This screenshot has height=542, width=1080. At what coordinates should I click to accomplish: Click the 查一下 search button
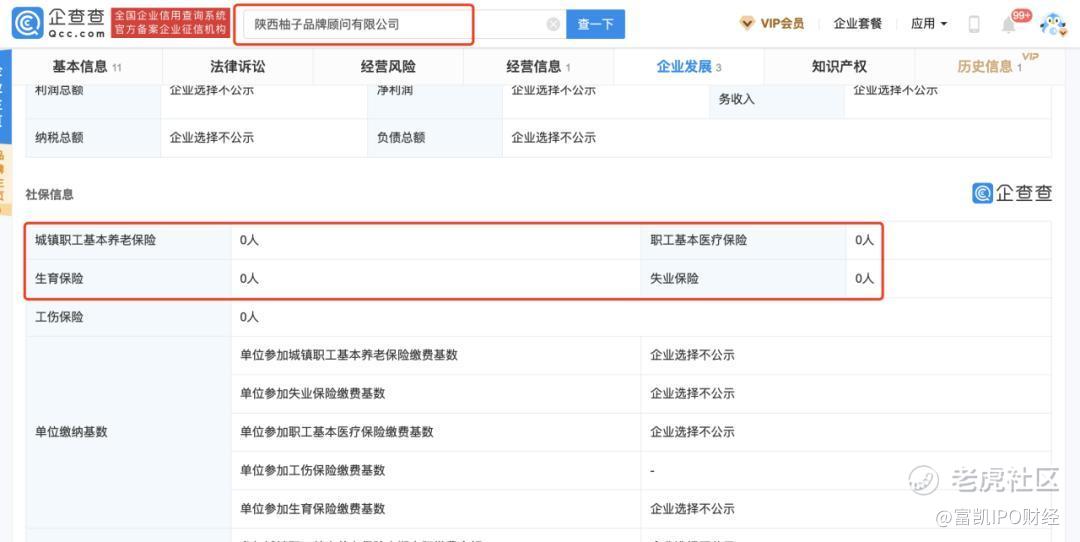(595, 24)
